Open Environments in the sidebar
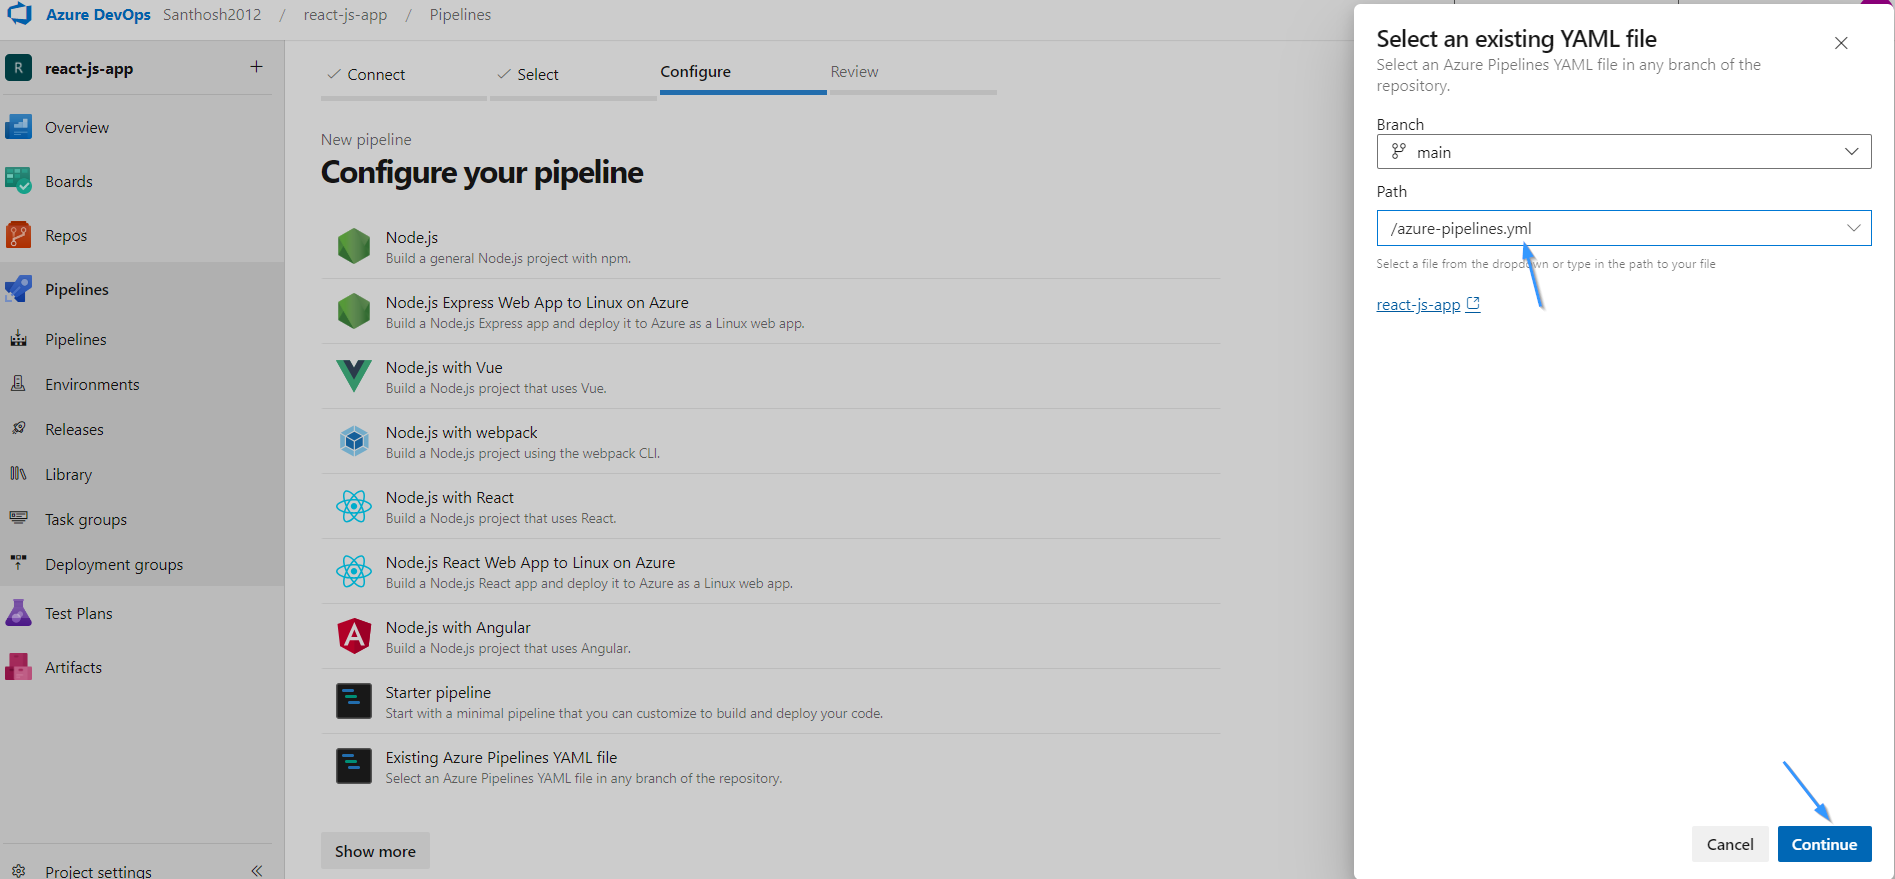The height and width of the screenshot is (879, 1895). tap(142, 384)
